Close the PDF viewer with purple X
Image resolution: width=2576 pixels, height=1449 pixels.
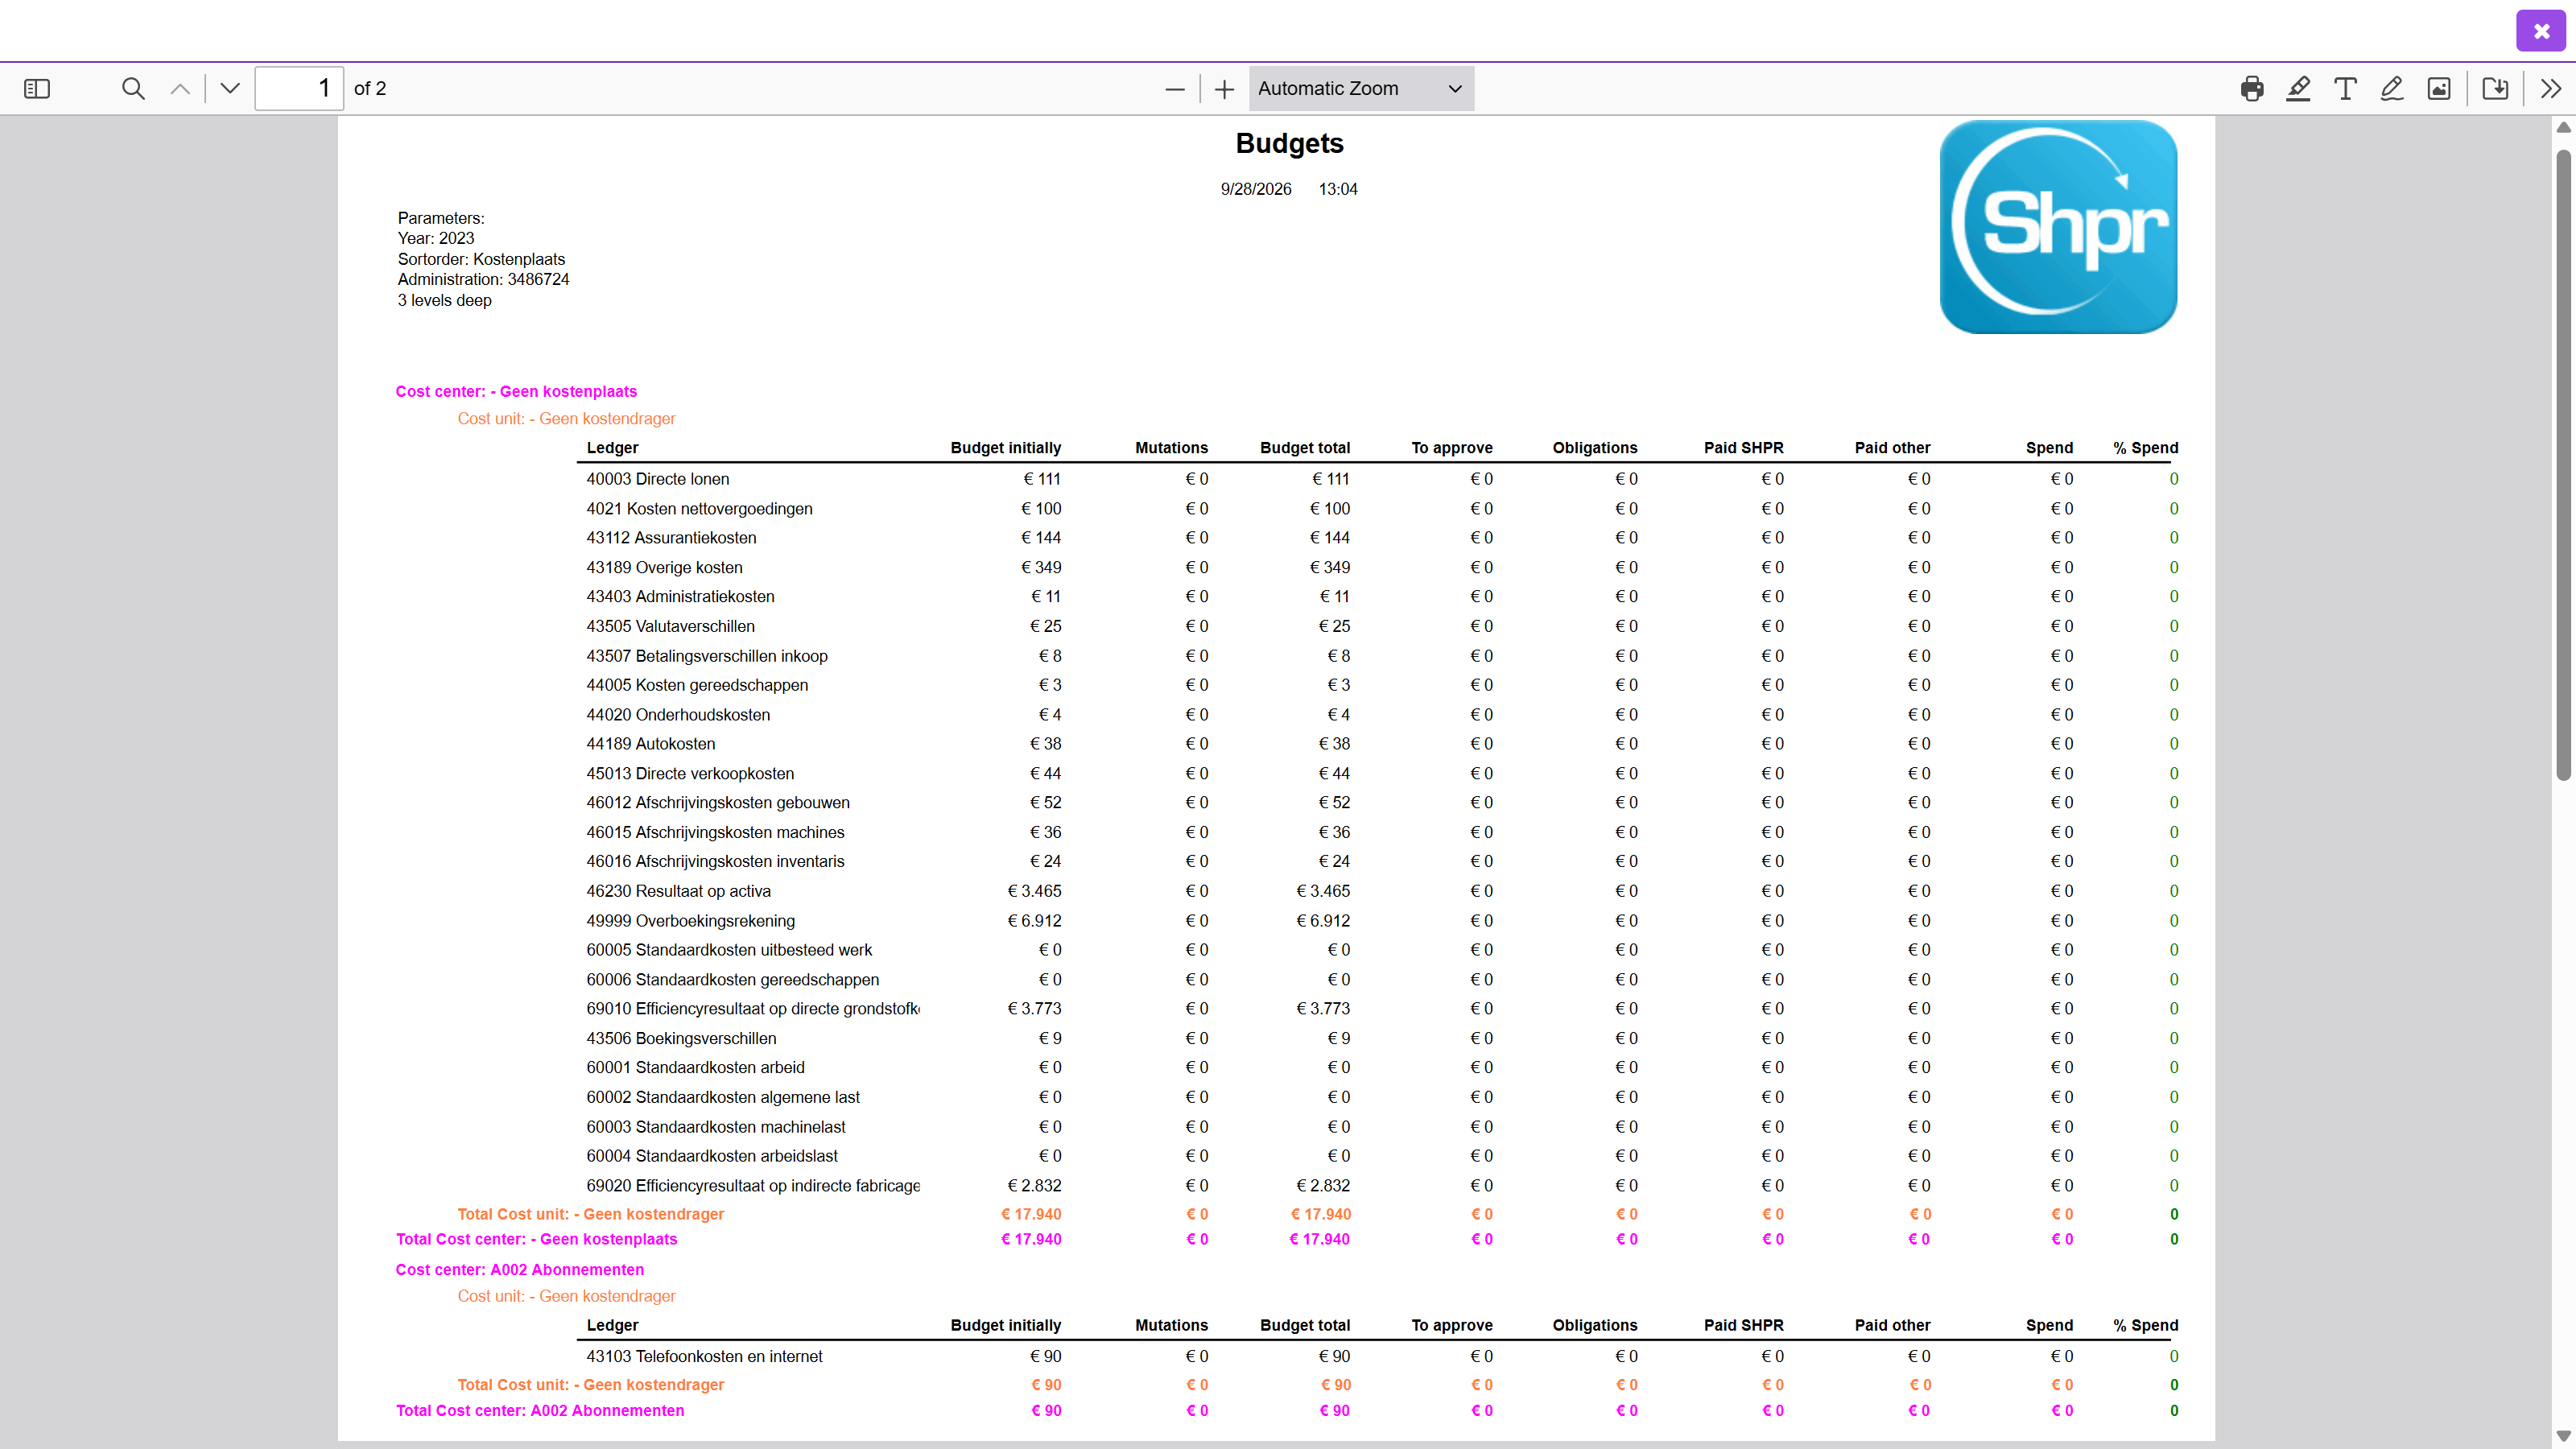[2541, 31]
